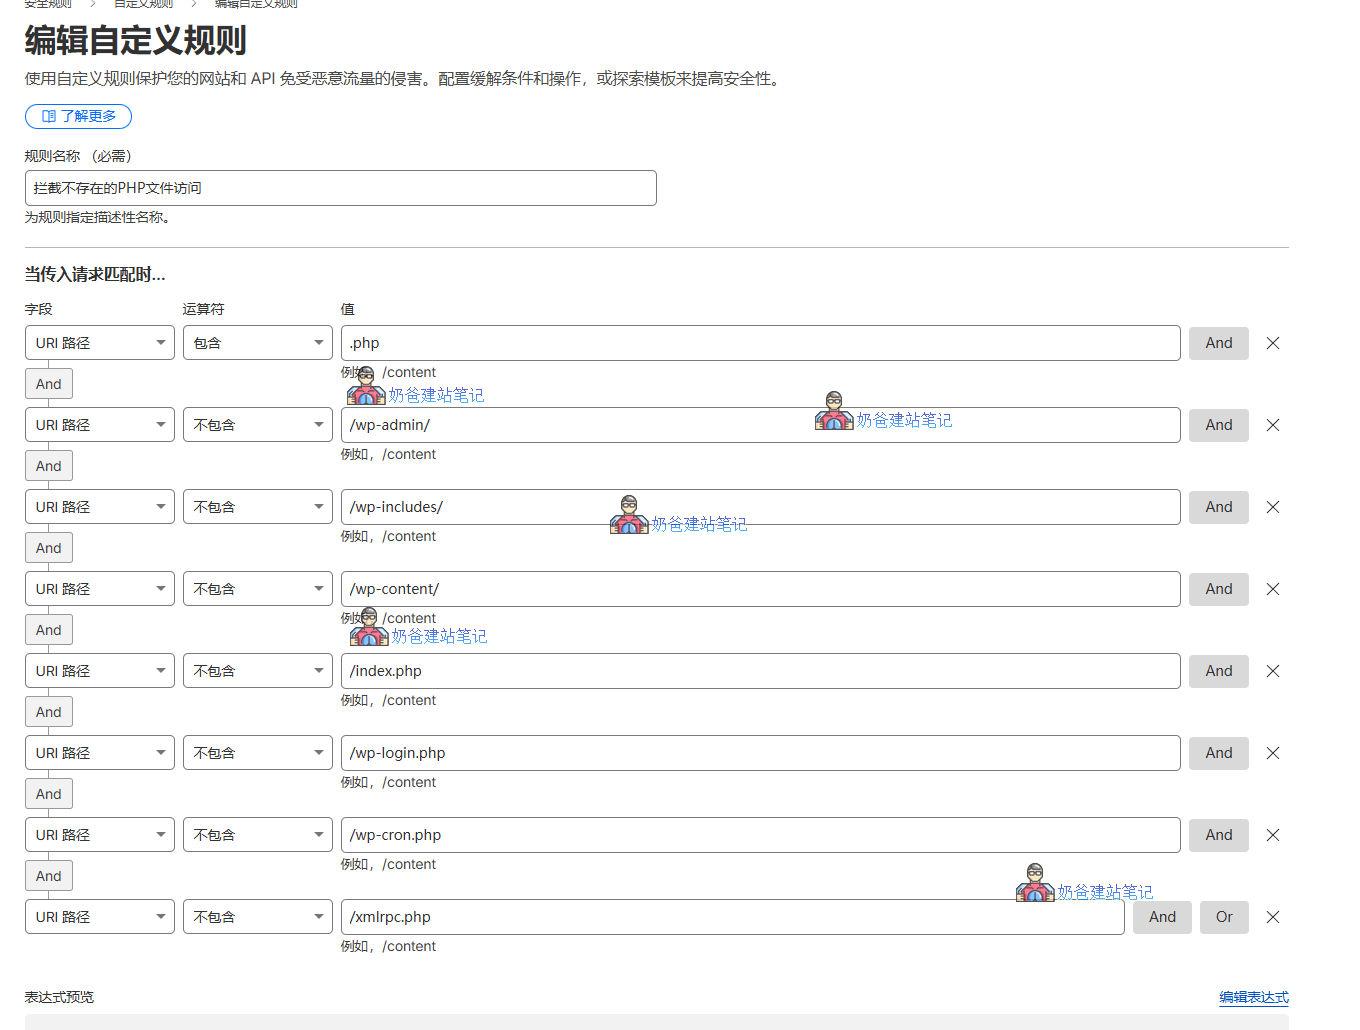Delete the /xmlrpc.php condition row
The image size is (1360, 1030).
coord(1272,917)
